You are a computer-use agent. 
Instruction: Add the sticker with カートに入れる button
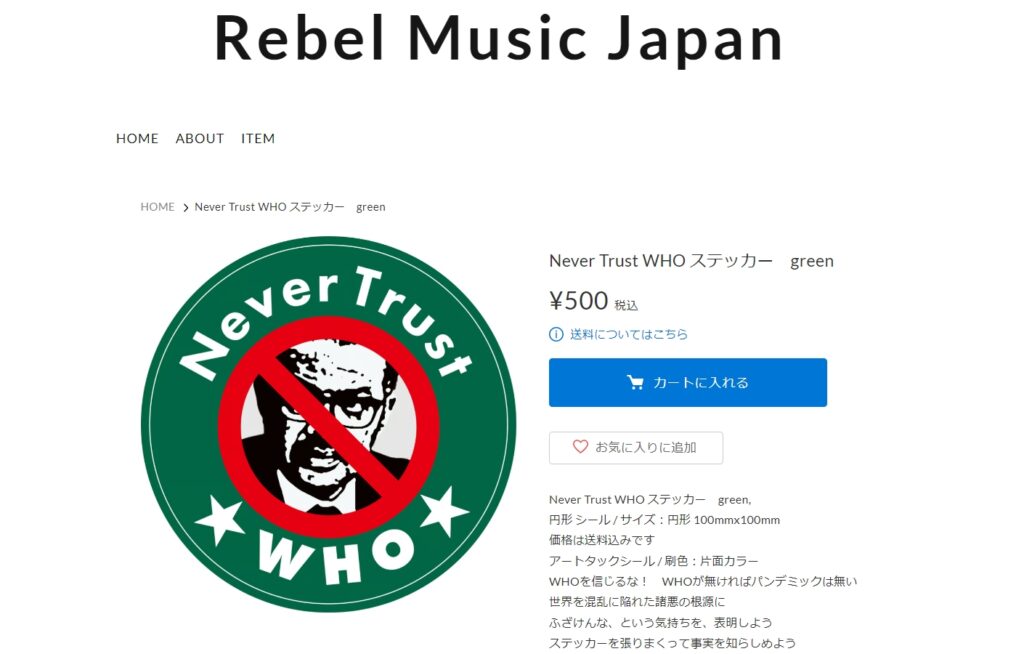688,382
